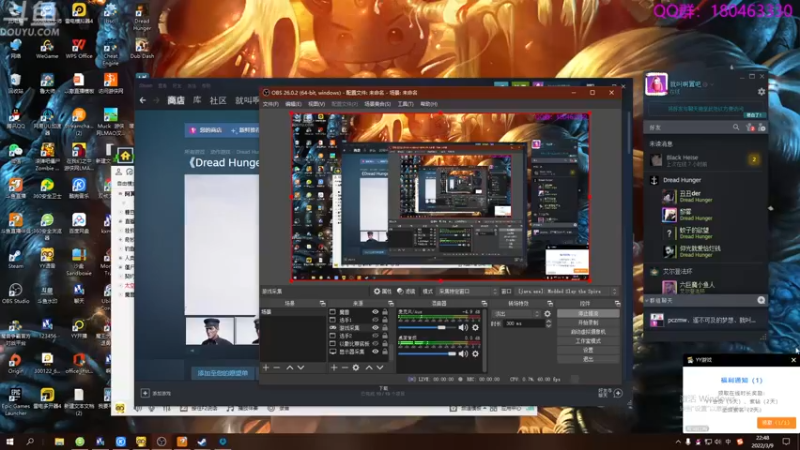The image size is (800, 450).
Task: Adjust 桌面音频 volume slider
Action: pyautogui.click(x=427, y=353)
